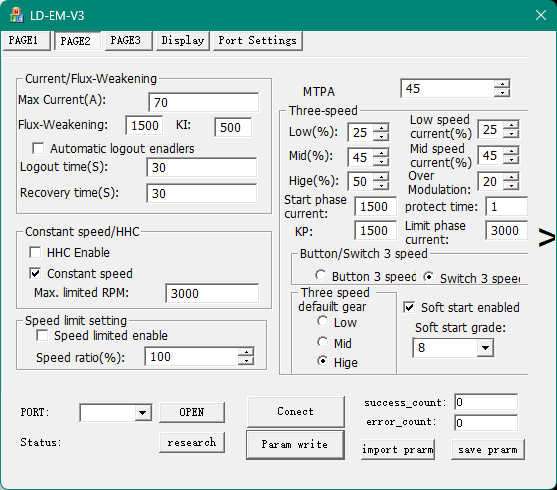Image resolution: width=557 pixels, height=490 pixels.
Task: Decrease the Hige(%) value
Action: (x=381, y=185)
